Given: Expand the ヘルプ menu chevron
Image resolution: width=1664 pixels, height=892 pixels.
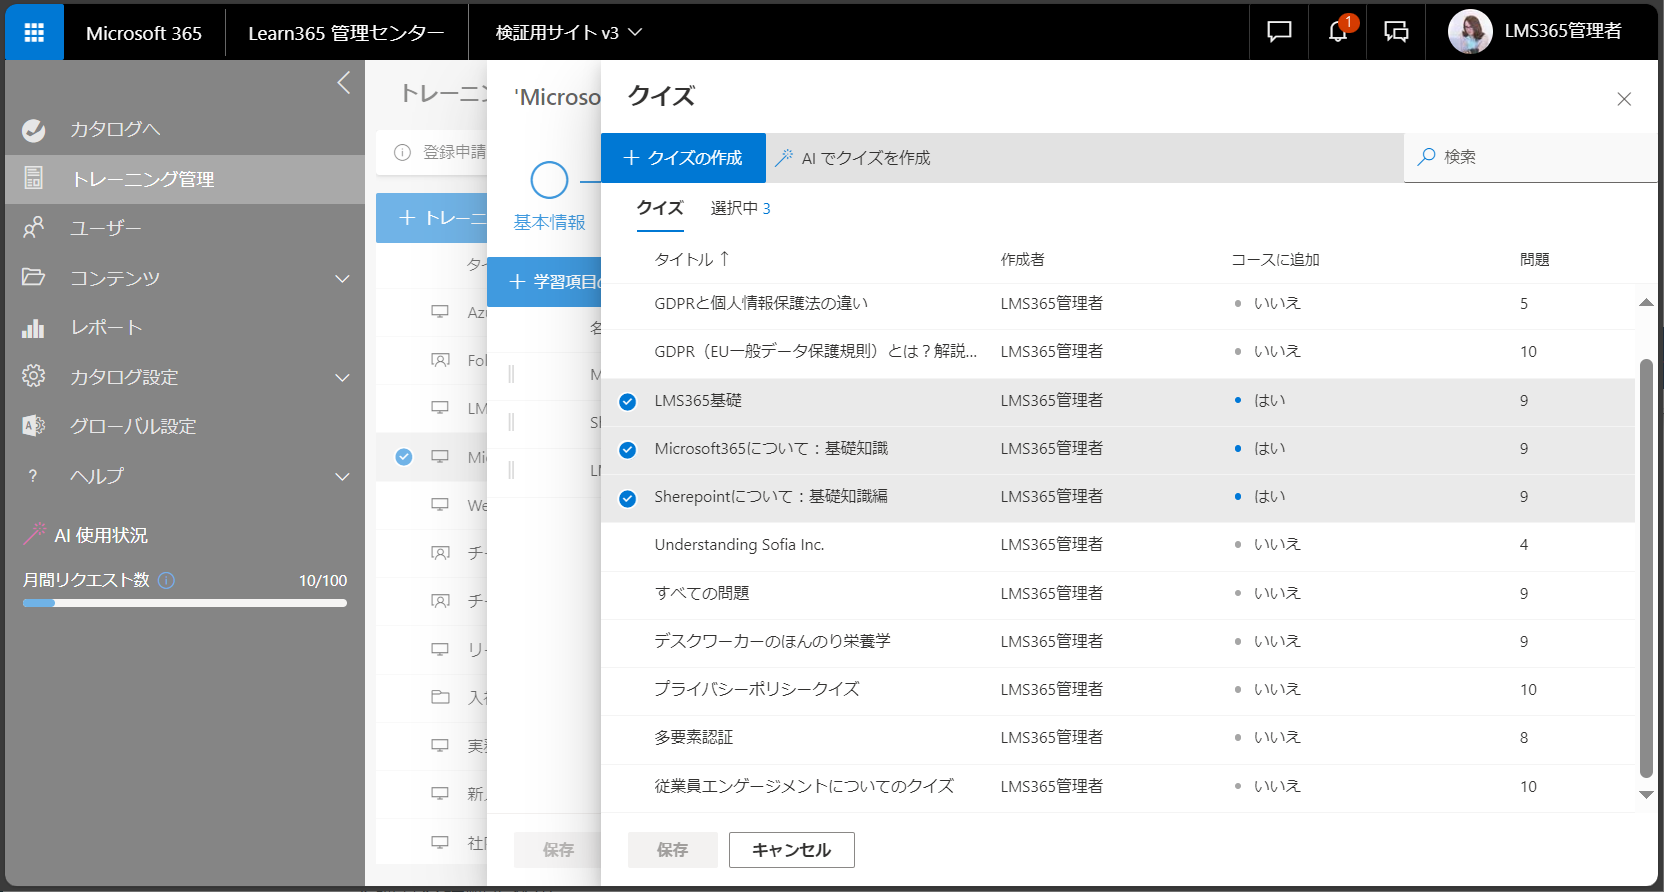Looking at the screenshot, I should coord(343,476).
